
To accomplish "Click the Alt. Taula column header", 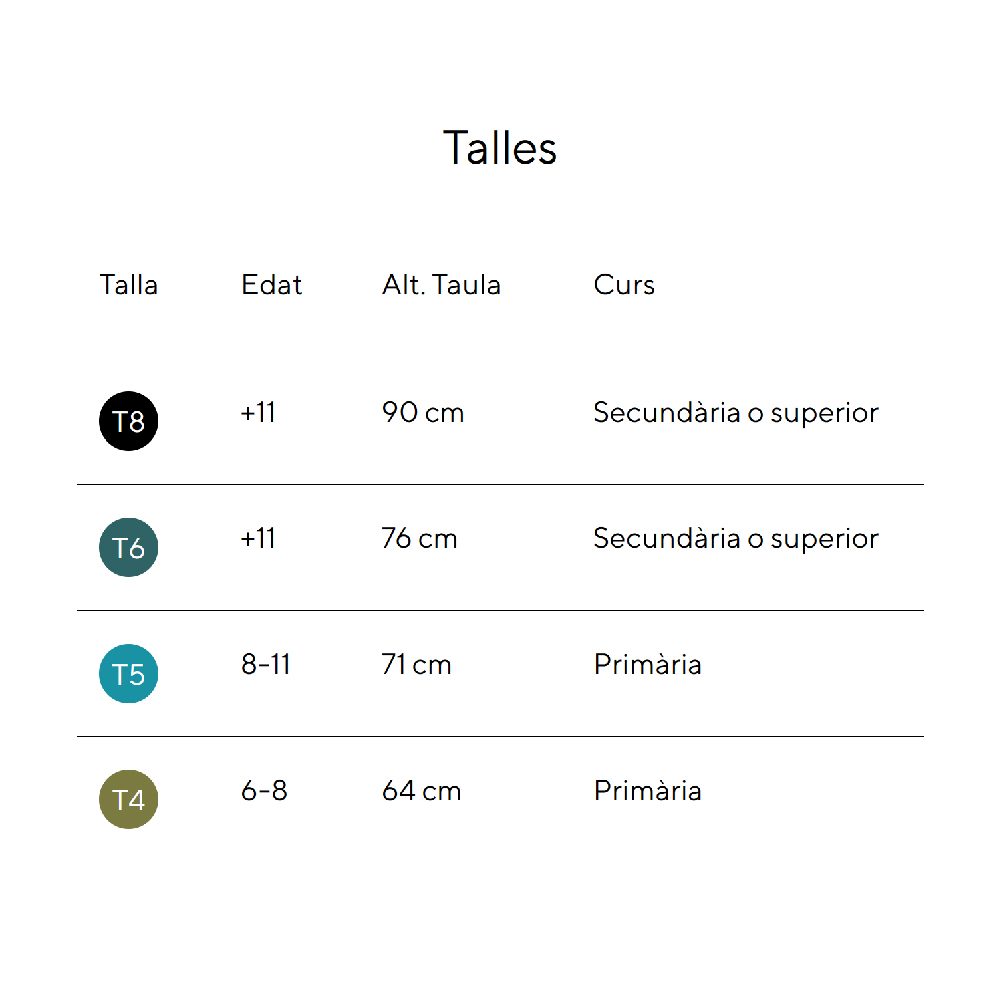I will pyautogui.click(x=441, y=285).
